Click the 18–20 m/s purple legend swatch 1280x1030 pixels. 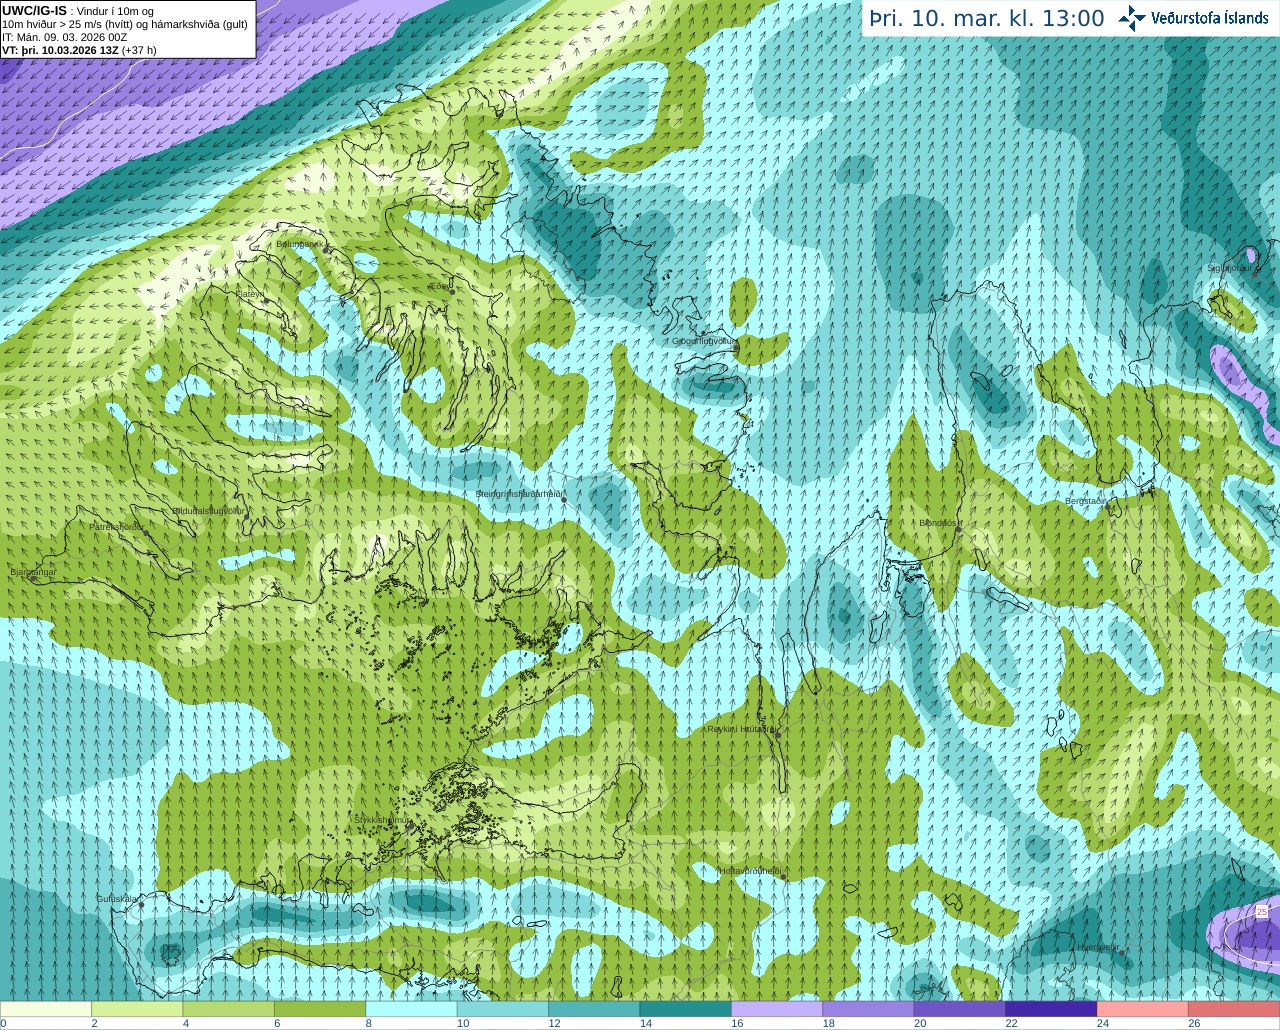tap(868, 1009)
